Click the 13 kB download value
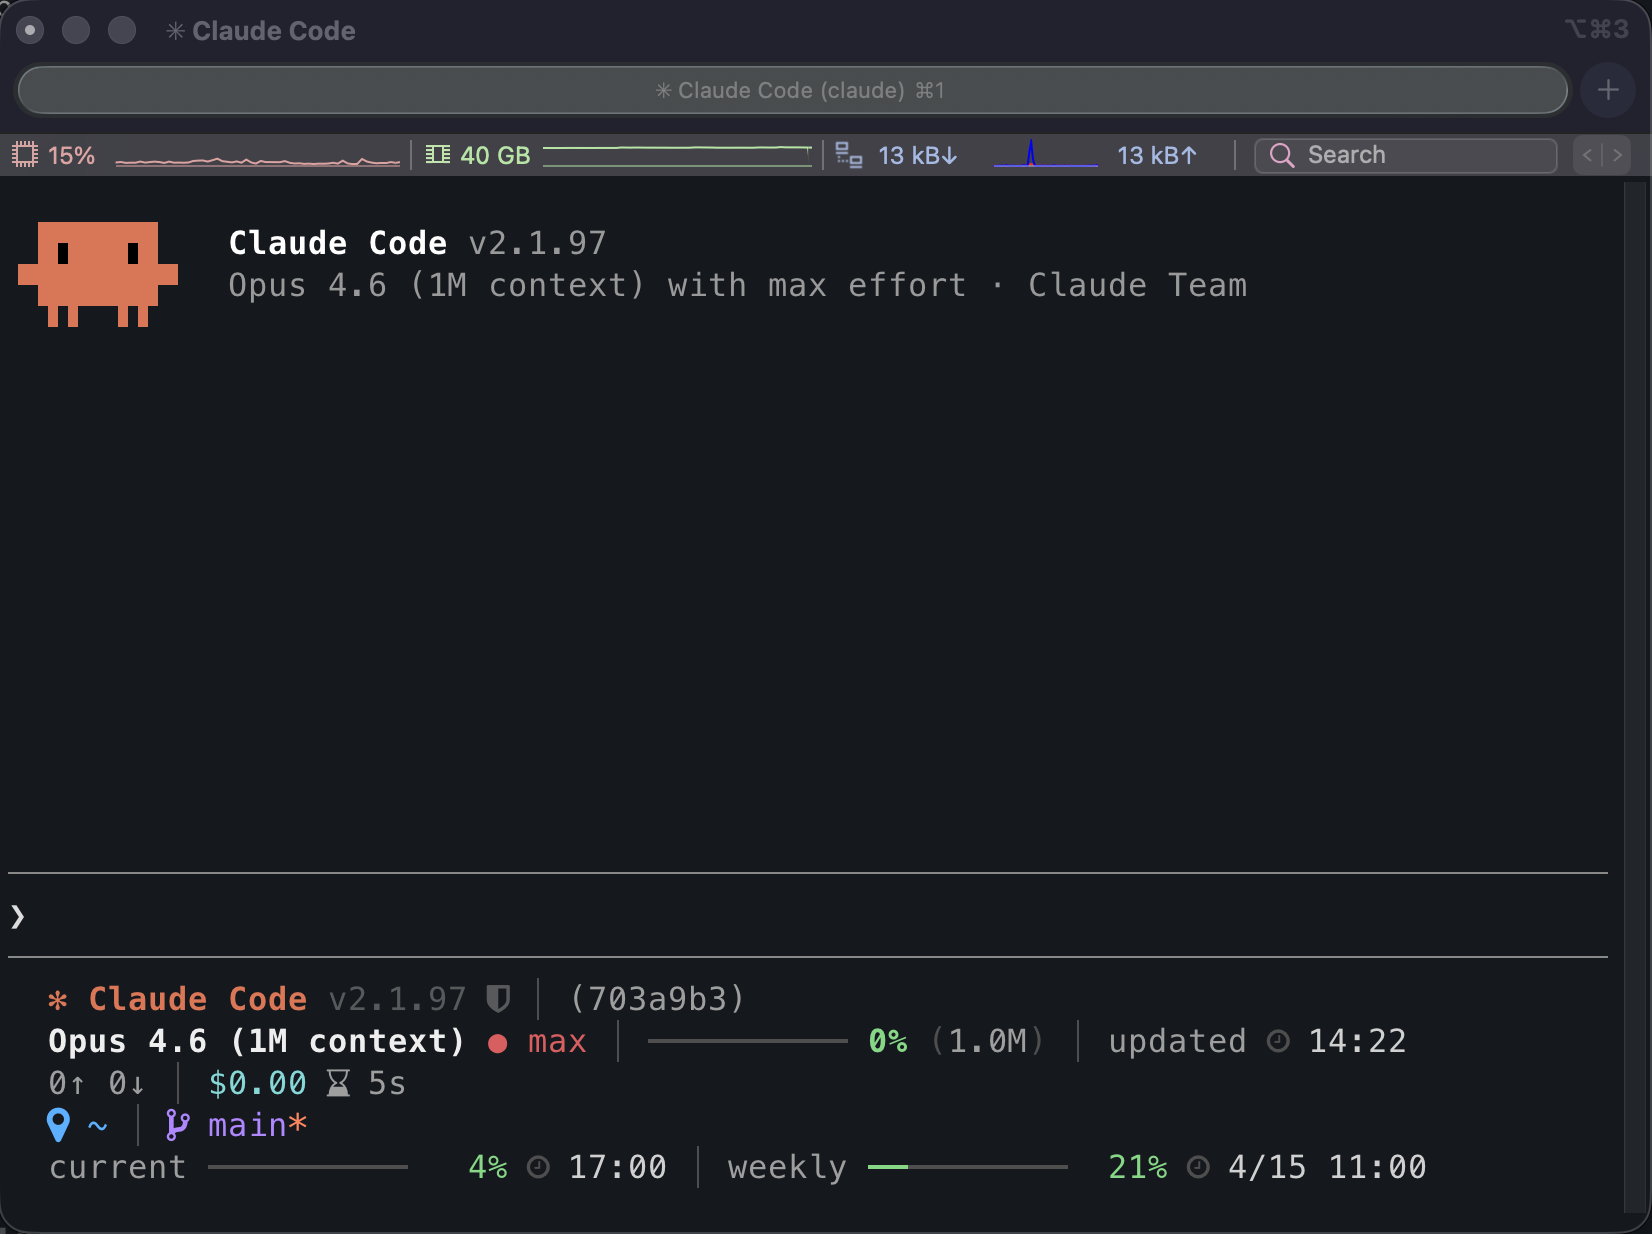 coord(918,156)
